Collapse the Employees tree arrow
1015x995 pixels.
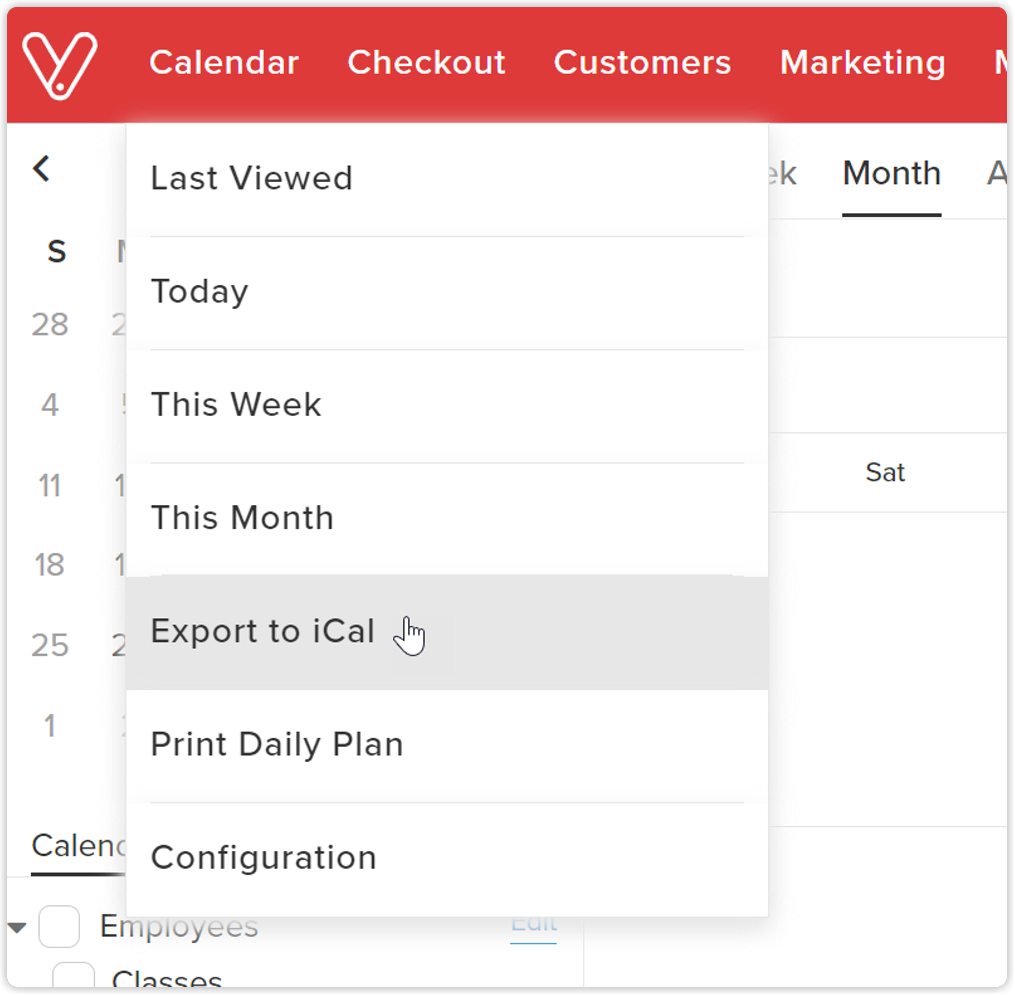pos(17,928)
